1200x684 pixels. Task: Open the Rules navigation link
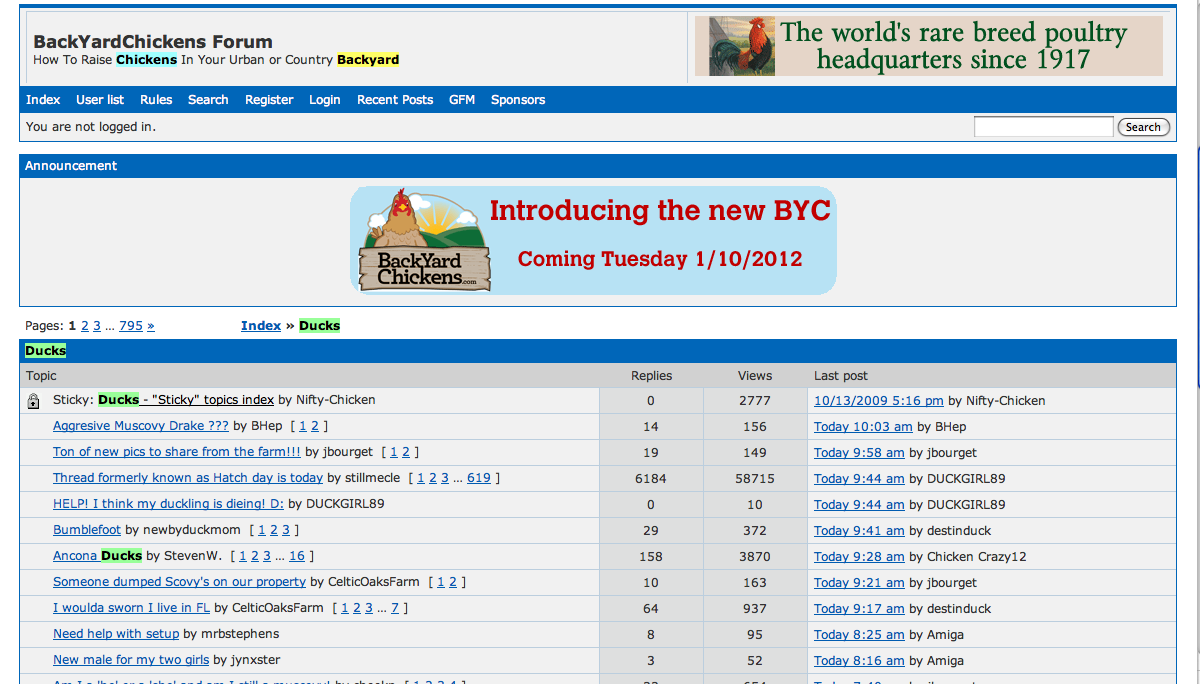tap(156, 100)
